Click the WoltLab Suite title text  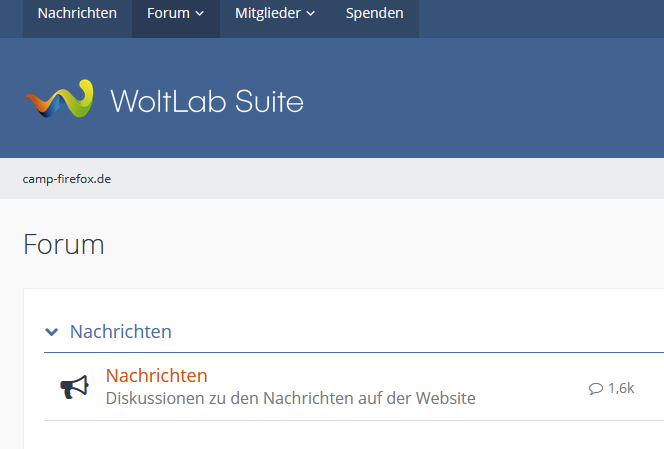207,101
